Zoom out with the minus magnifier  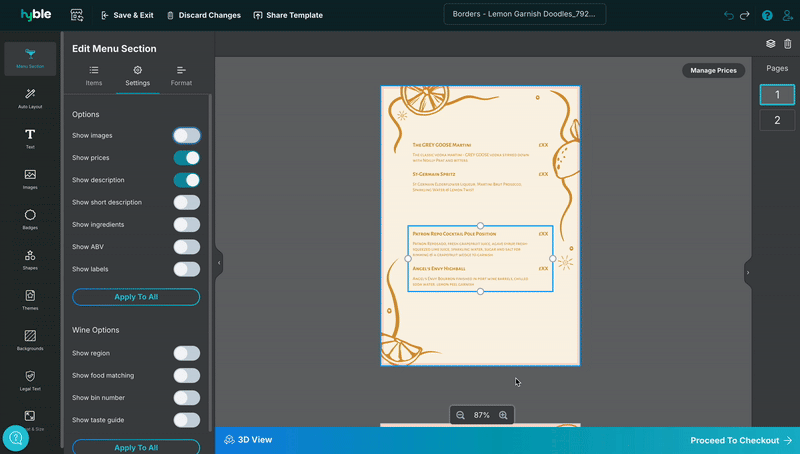click(460, 415)
